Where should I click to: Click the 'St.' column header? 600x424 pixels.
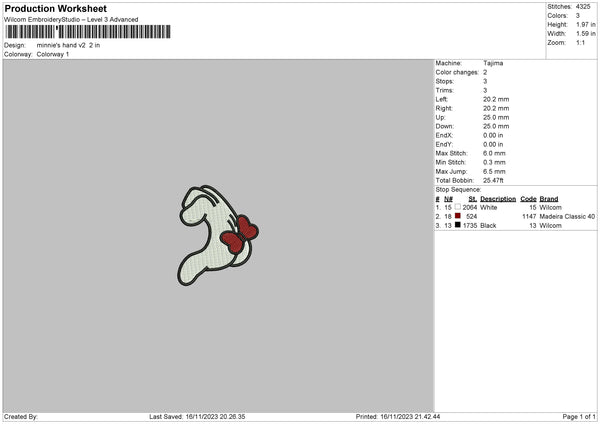tap(473, 199)
